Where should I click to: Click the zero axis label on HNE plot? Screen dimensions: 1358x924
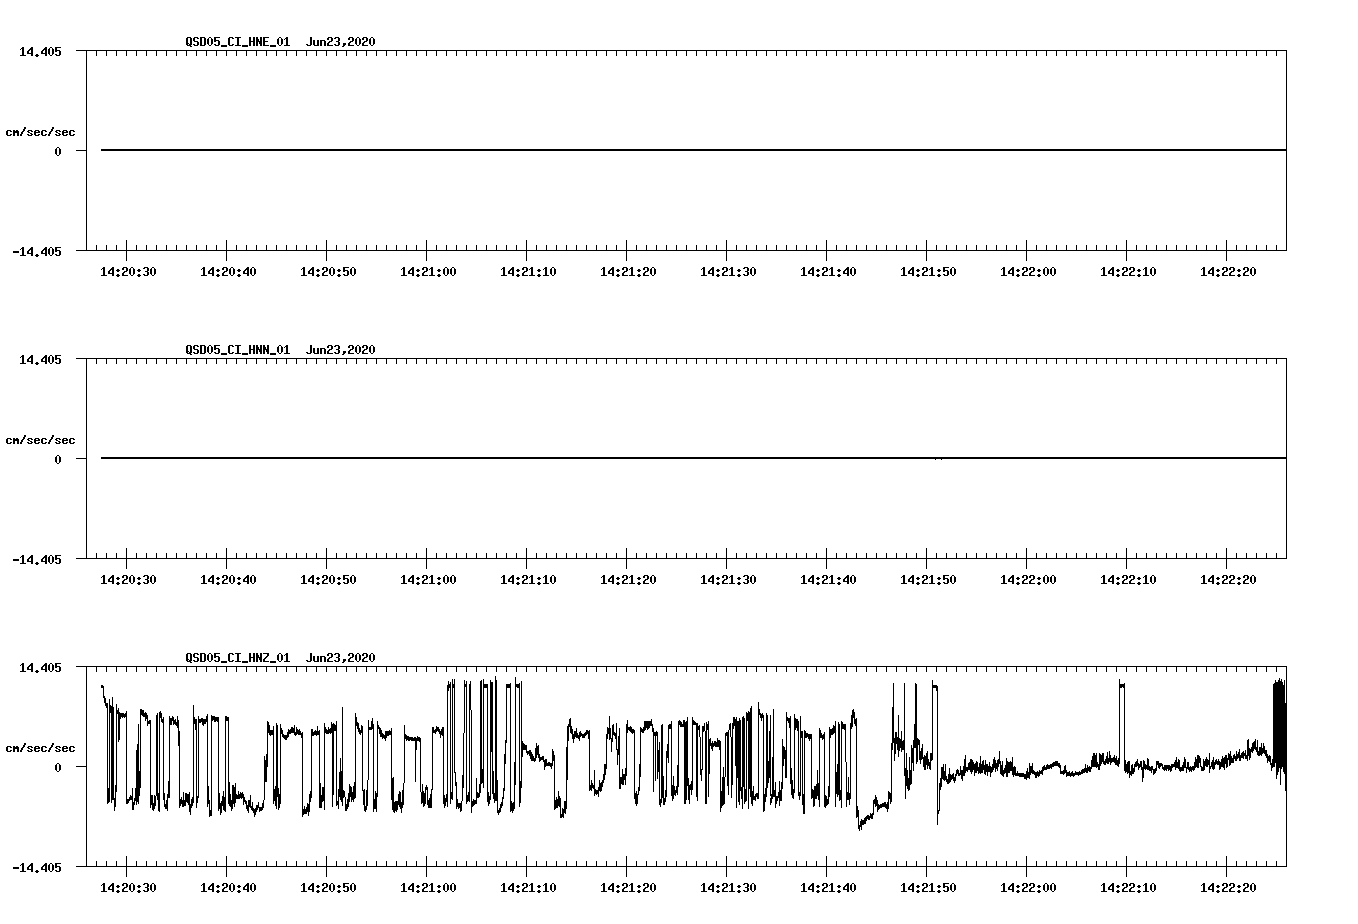[x=58, y=152]
